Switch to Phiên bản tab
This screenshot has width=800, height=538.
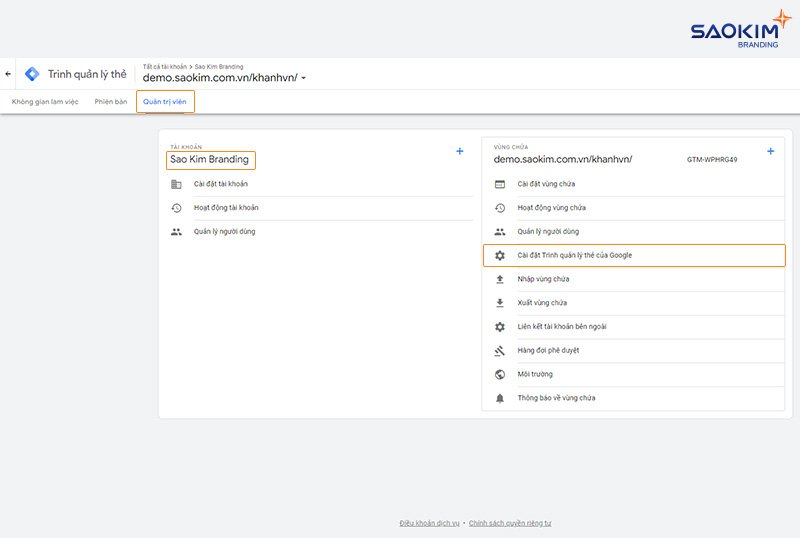[111, 102]
